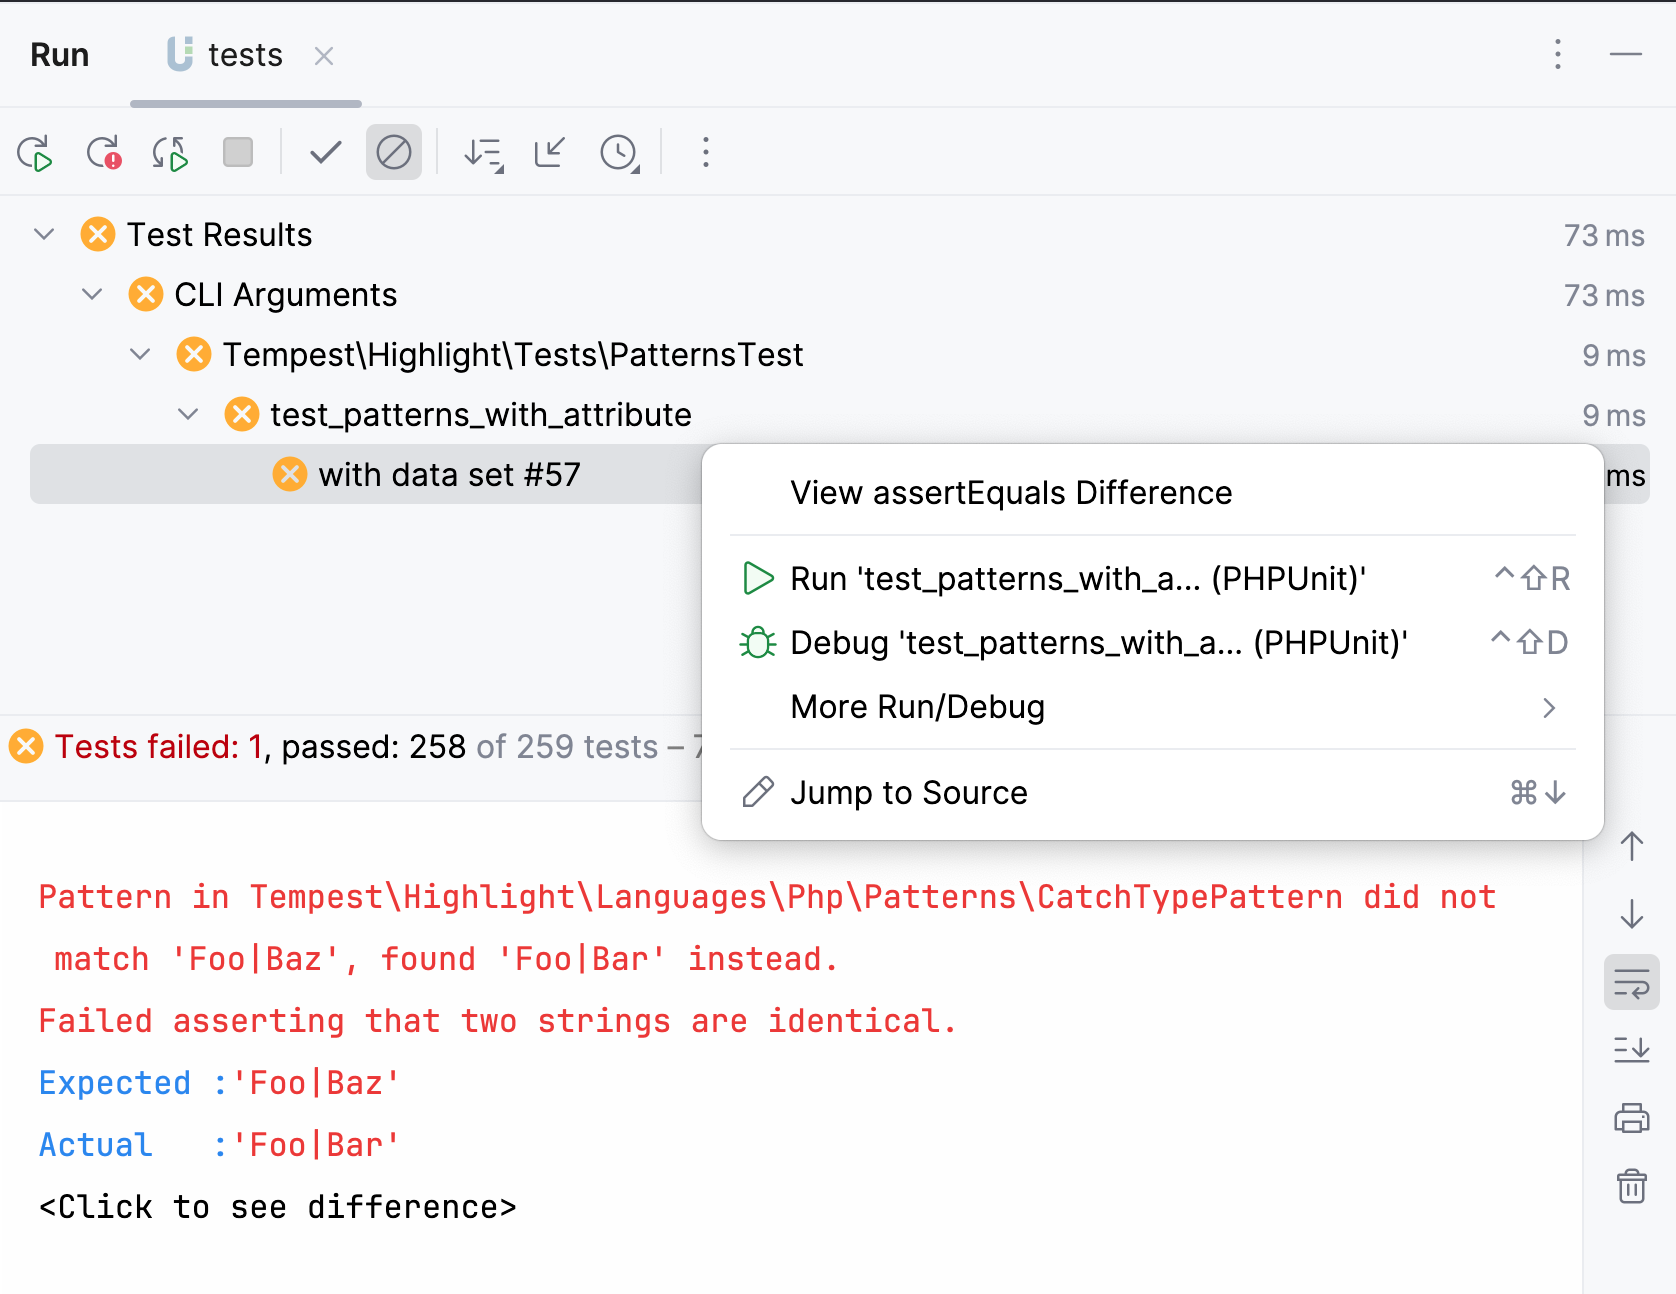Open test history via the clock icon
The width and height of the screenshot is (1676, 1294).
(620, 153)
